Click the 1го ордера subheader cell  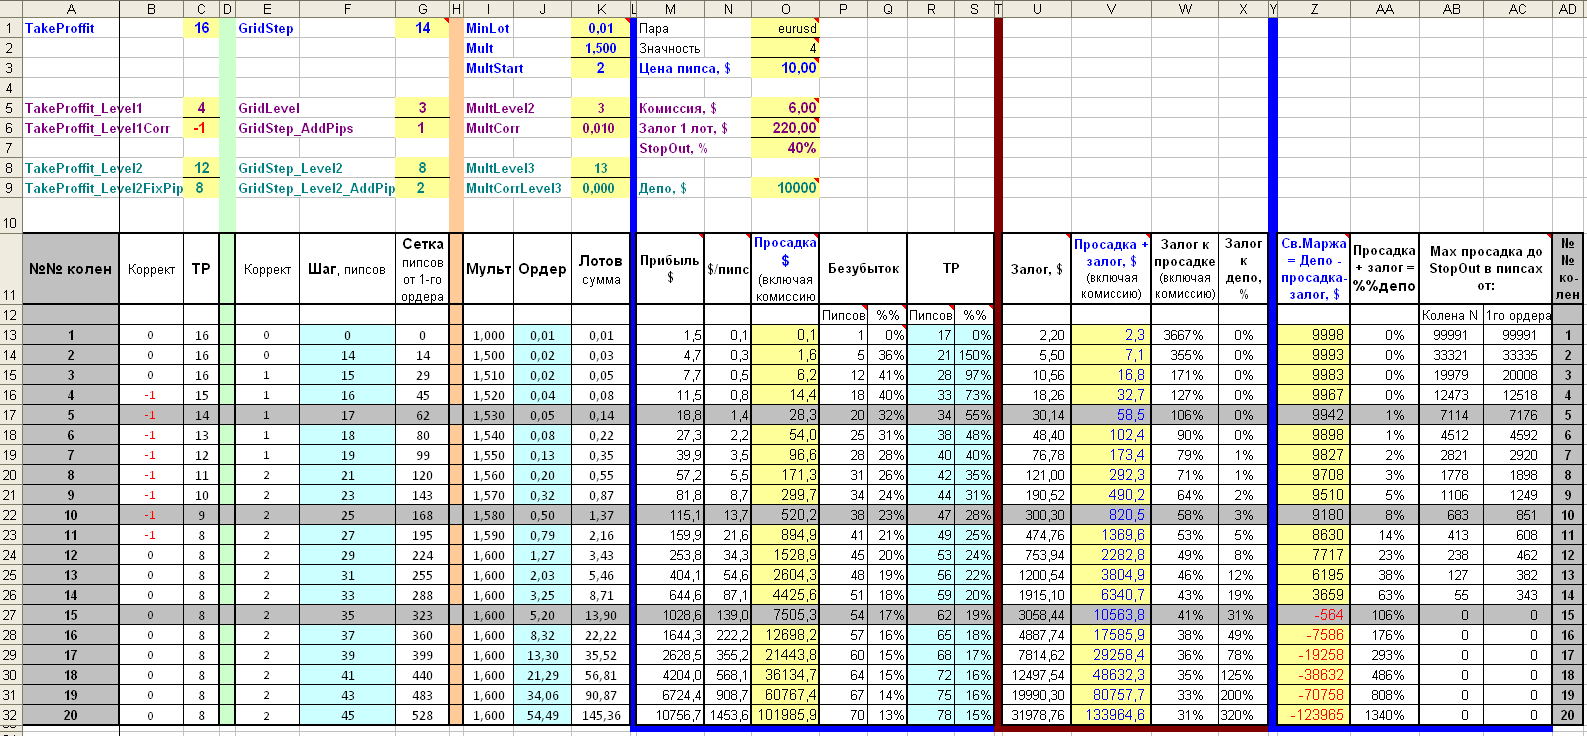1517,315
